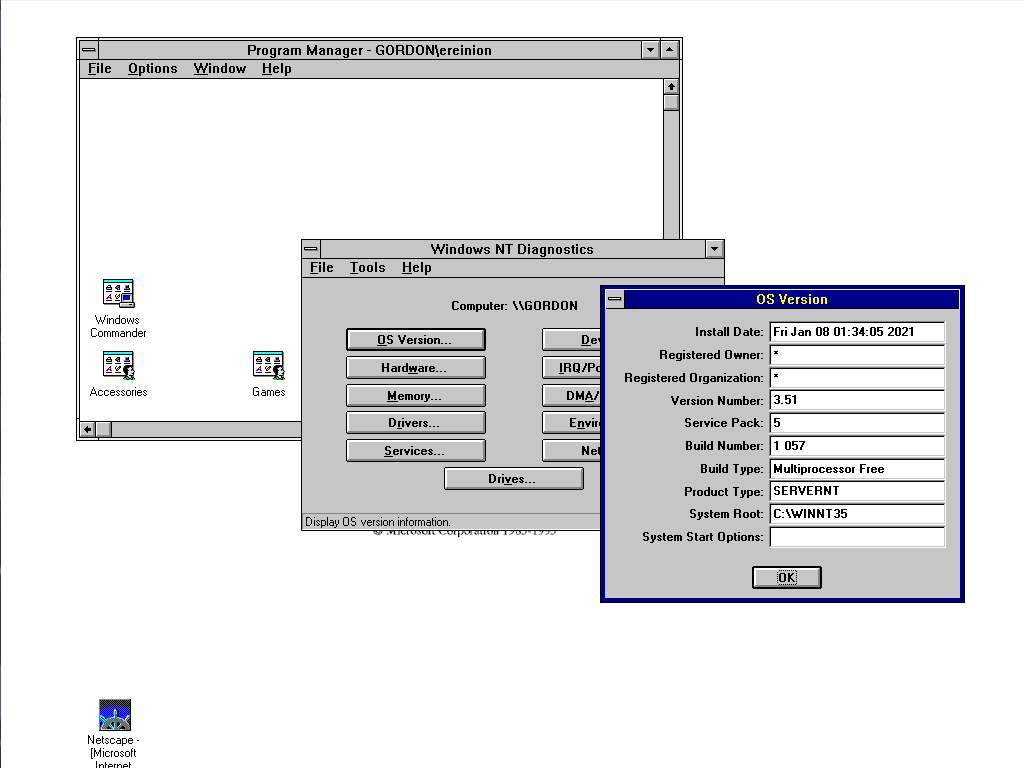Open the Windows NT Diagnostics control menu box
Viewport: 1024px width, 768px height.
coord(312,249)
